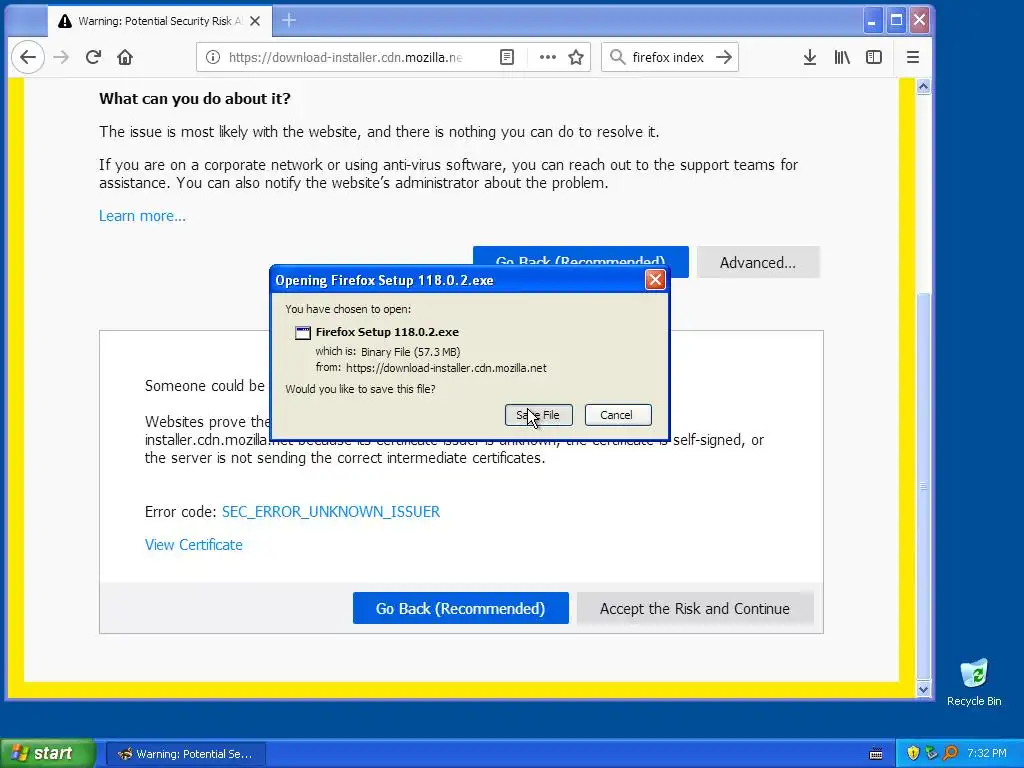Click the scrollbar down arrow

point(923,689)
